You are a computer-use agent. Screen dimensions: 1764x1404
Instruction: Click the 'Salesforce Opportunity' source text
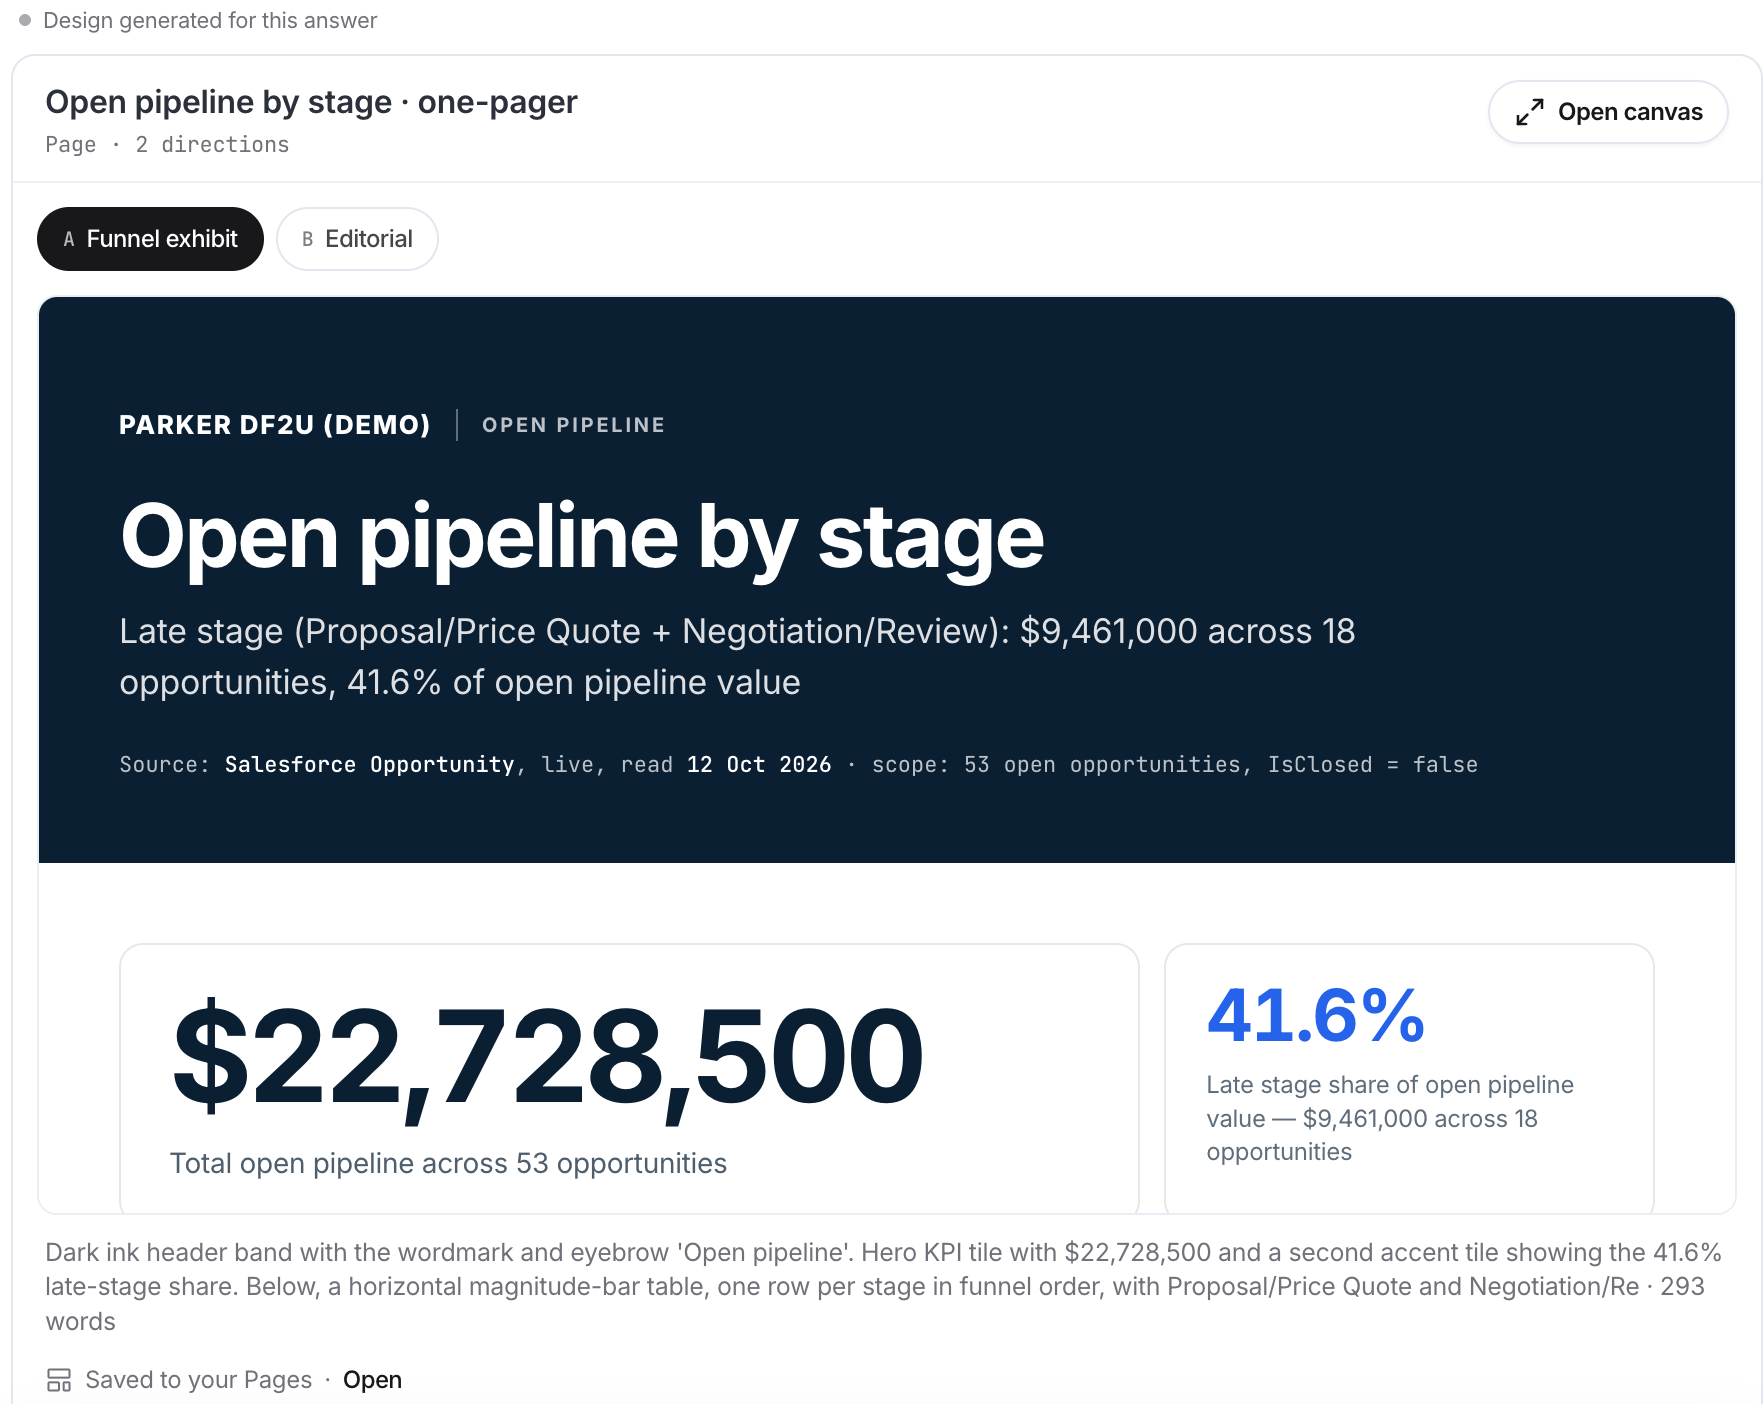click(369, 765)
